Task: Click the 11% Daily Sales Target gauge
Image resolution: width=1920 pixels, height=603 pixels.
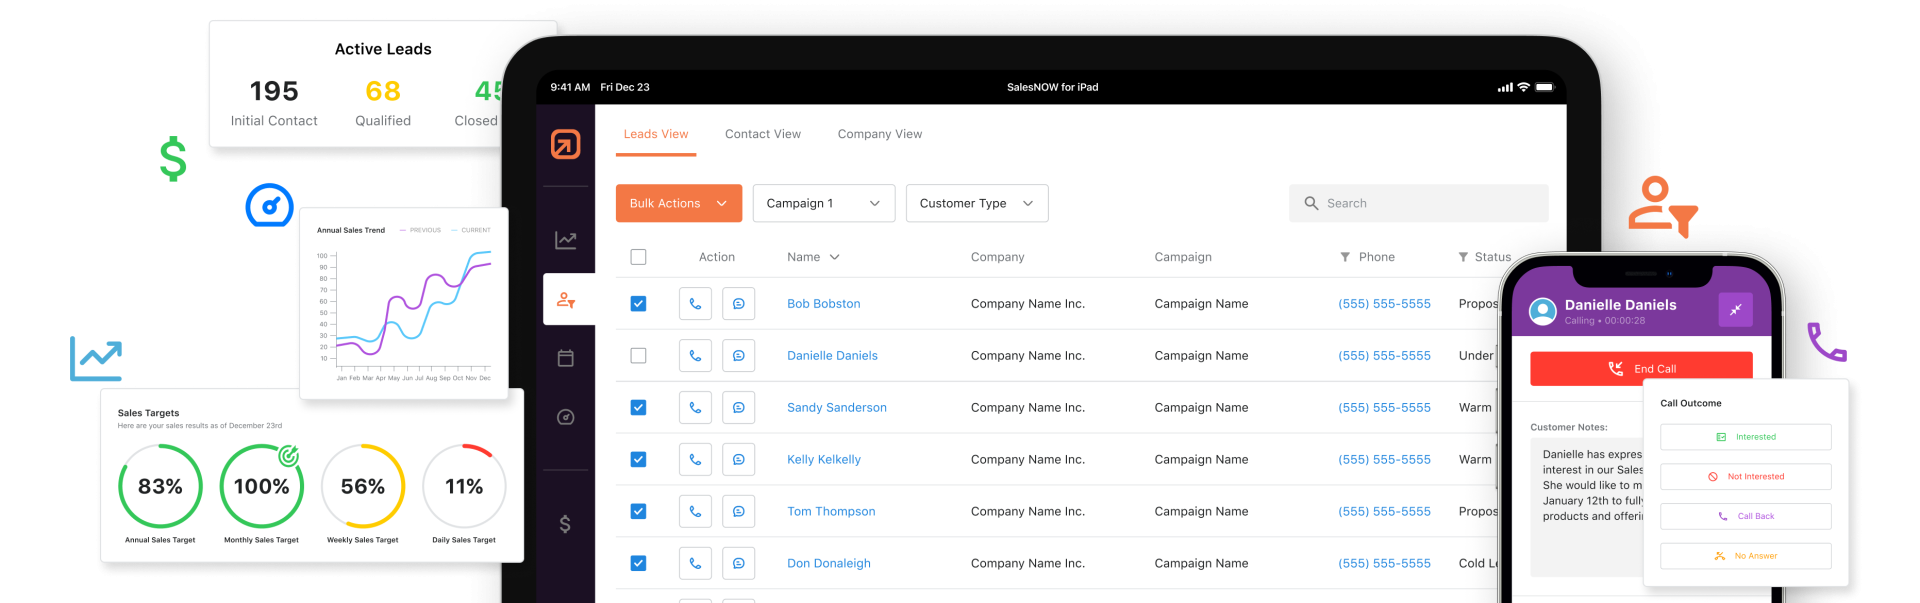Action: pyautogui.click(x=464, y=486)
